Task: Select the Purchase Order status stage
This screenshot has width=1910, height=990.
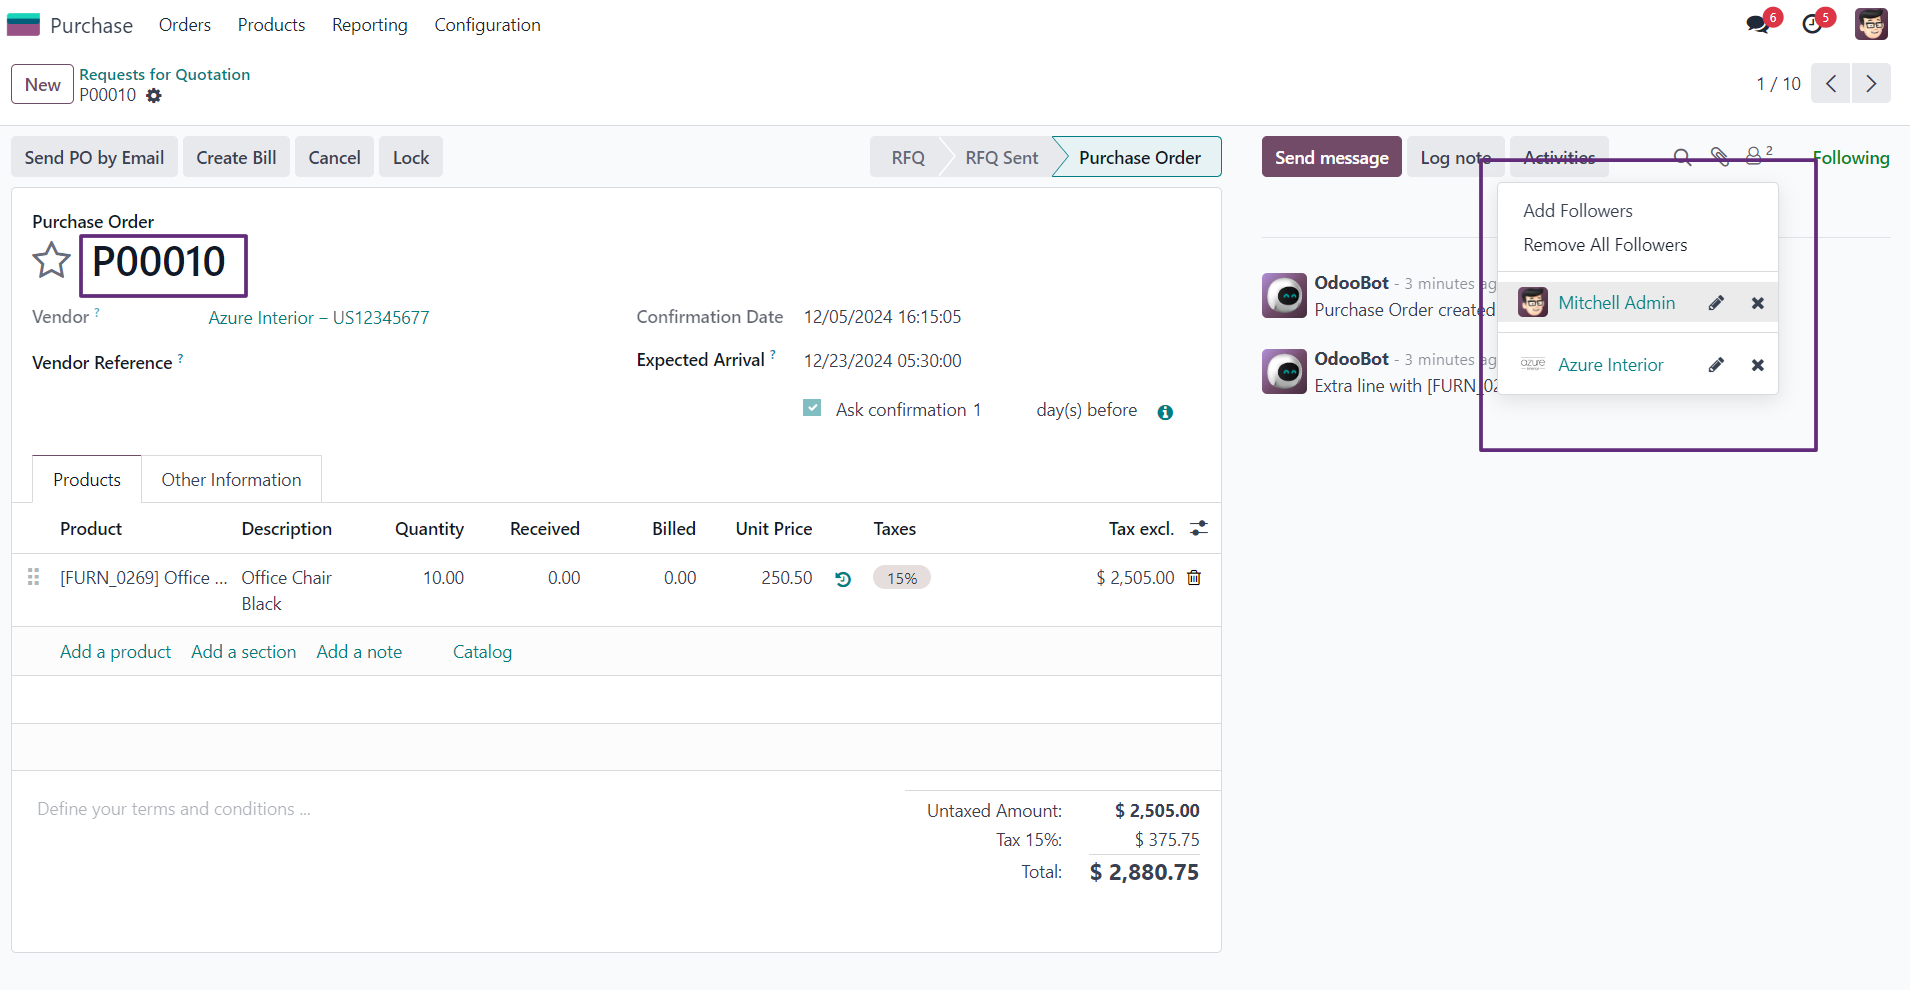Action: tap(1139, 157)
